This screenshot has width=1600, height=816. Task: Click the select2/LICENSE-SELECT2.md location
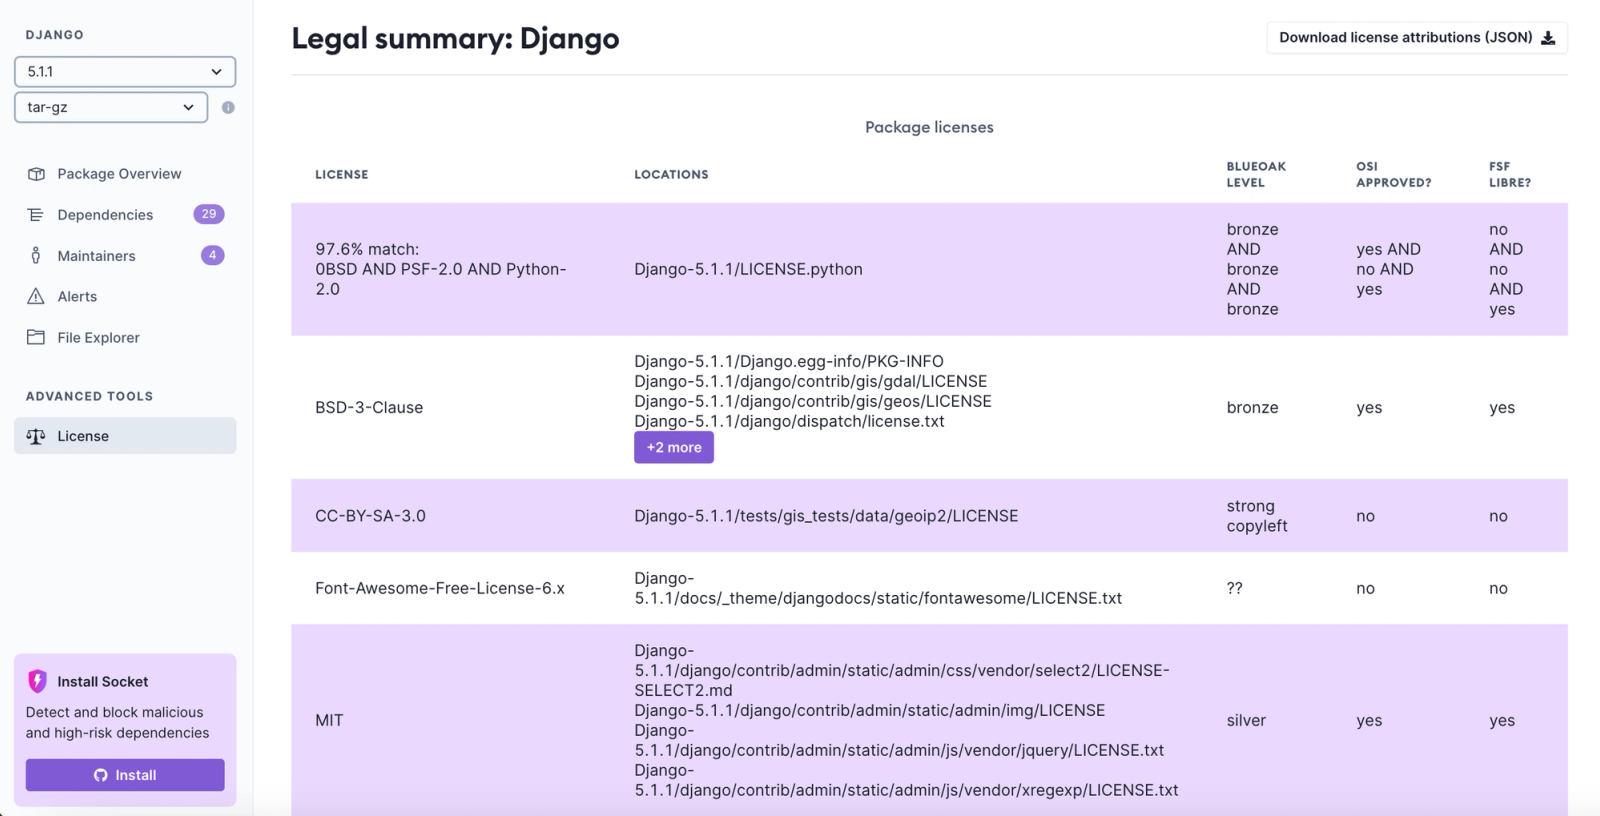(x=902, y=670)
